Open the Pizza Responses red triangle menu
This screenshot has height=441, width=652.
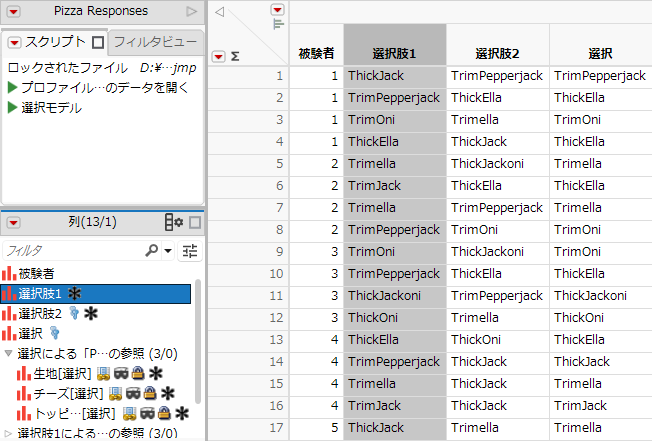click(x=13, y=12)
